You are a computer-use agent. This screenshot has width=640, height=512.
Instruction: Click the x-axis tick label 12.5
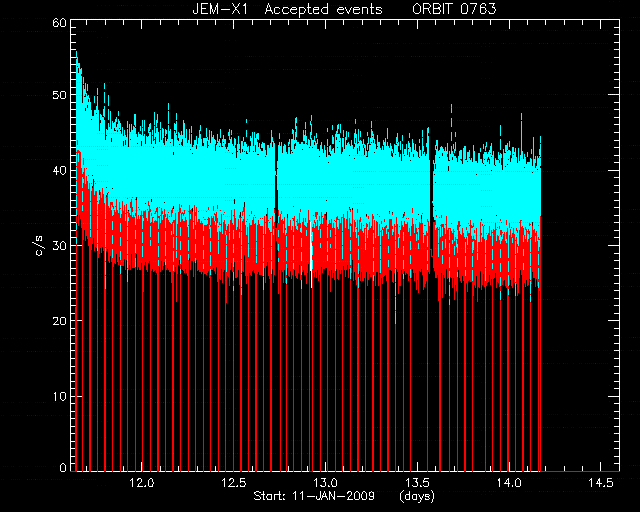(x=234, y=483)
